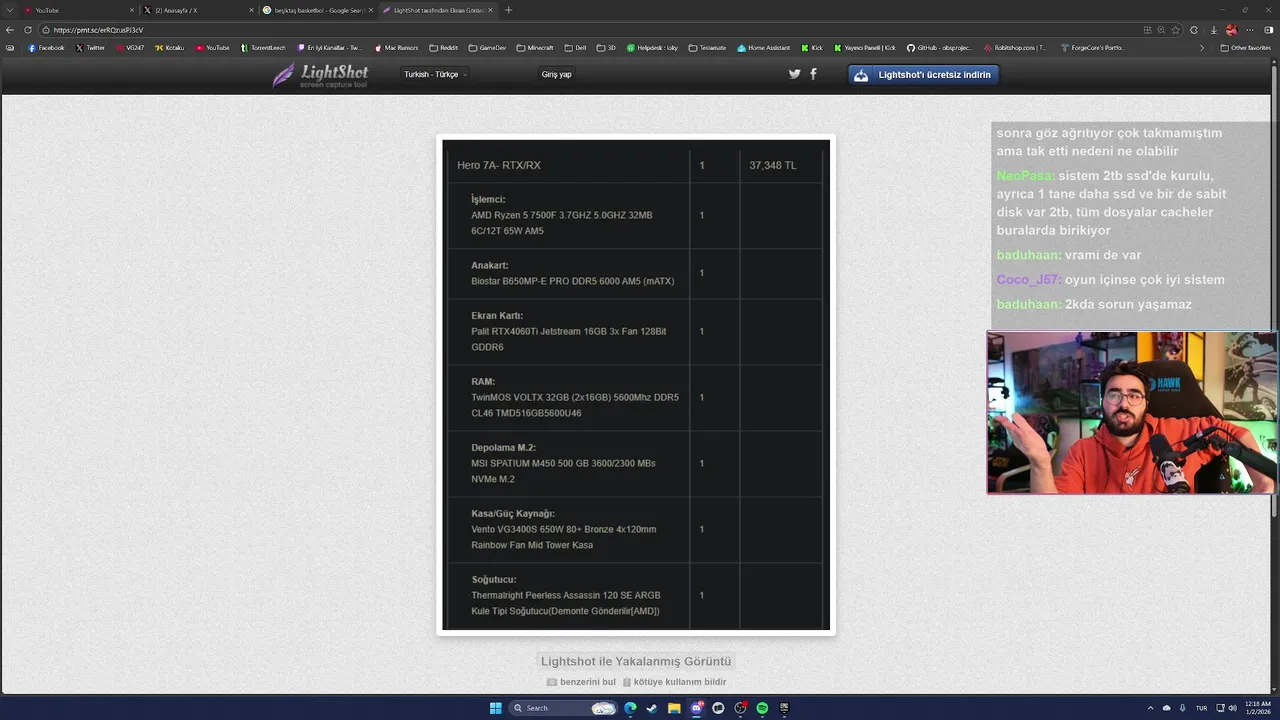Open the Kotaku bookmark
This screenshot has width=1280, height=720.
click(x=170, y=47)
